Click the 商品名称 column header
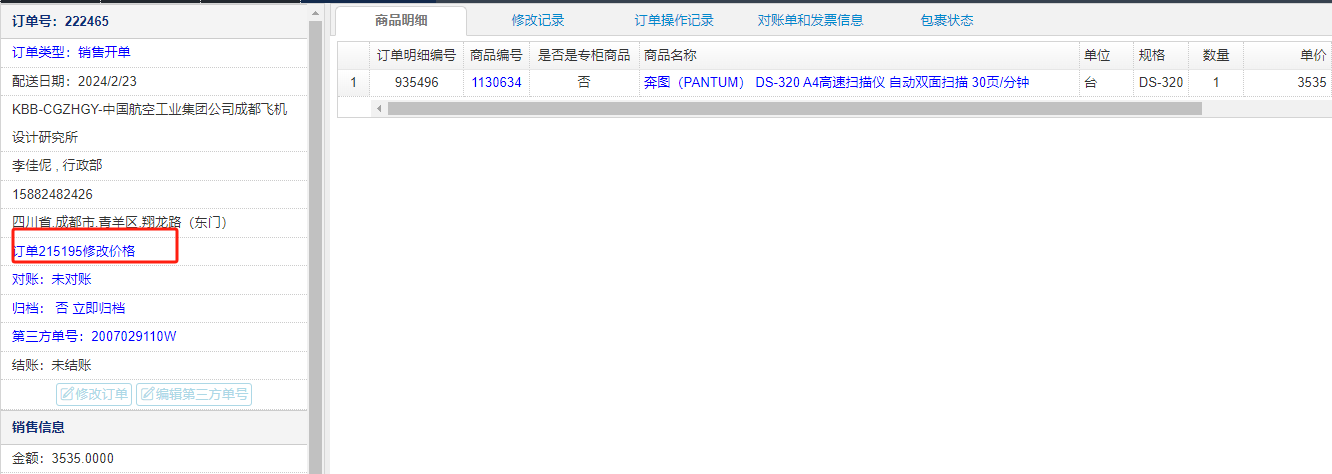This screenshot has width=1332, height=474. click(x=858, y=55)
